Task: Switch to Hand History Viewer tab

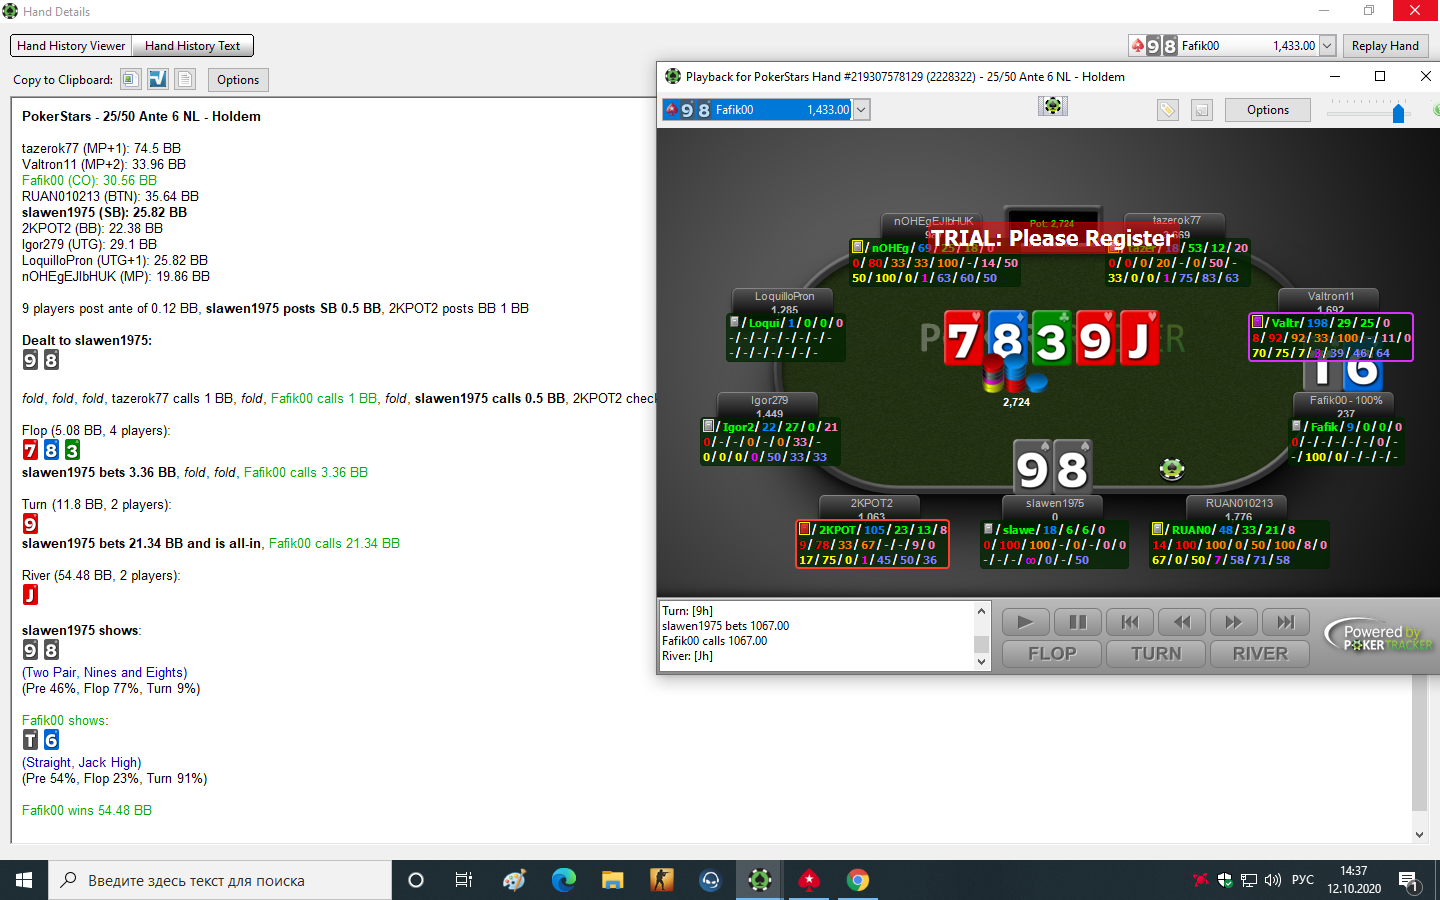Action: [x=71, y=46]
